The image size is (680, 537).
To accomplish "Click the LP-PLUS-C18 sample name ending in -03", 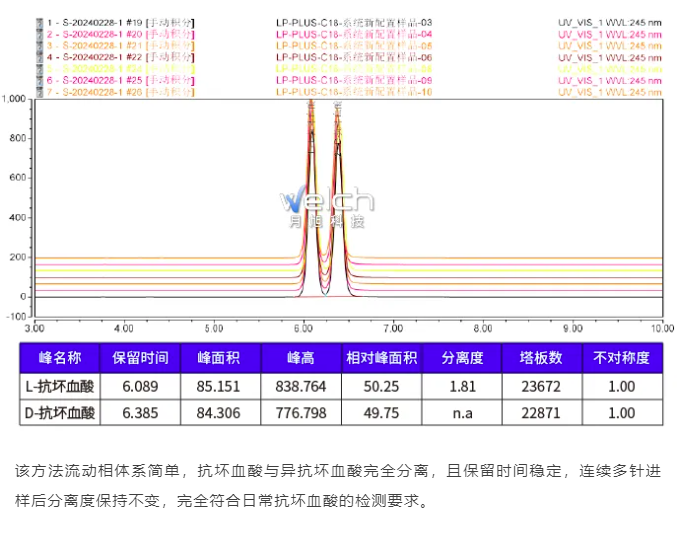I will point(354,22).
